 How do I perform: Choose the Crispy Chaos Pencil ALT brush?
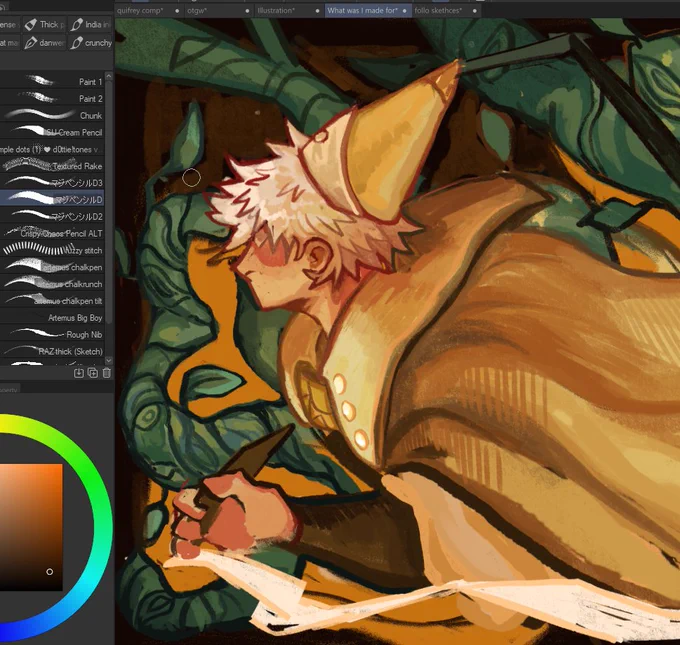[52, 233]
